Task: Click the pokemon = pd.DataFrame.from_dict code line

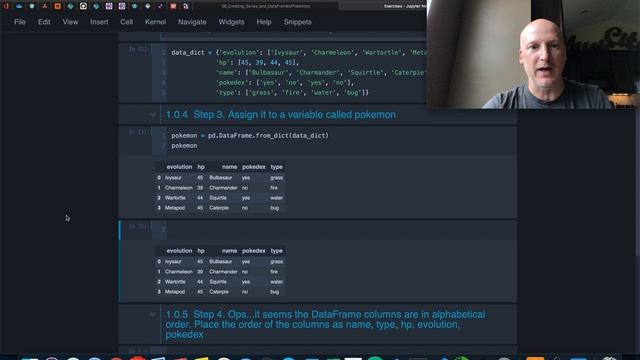Action: point(250,136)
